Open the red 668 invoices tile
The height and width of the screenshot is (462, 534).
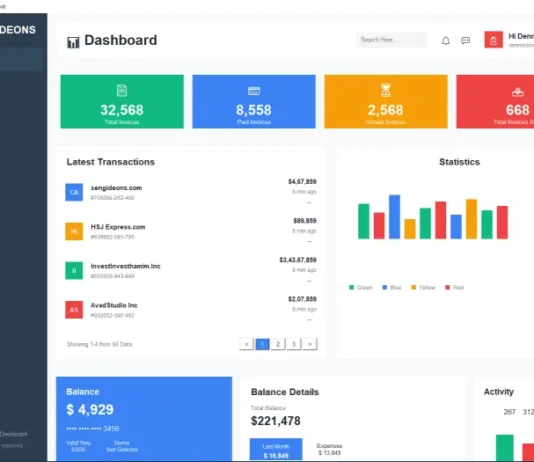[x=495, y=101]
